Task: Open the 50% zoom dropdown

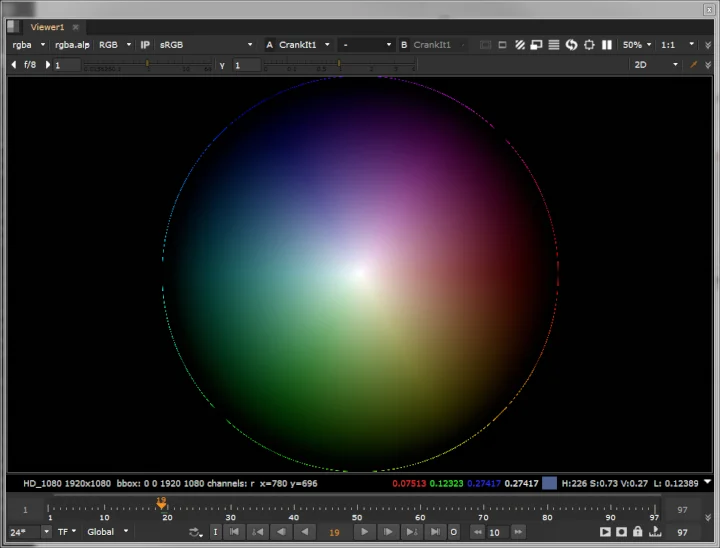Action: tap(637, 45)
